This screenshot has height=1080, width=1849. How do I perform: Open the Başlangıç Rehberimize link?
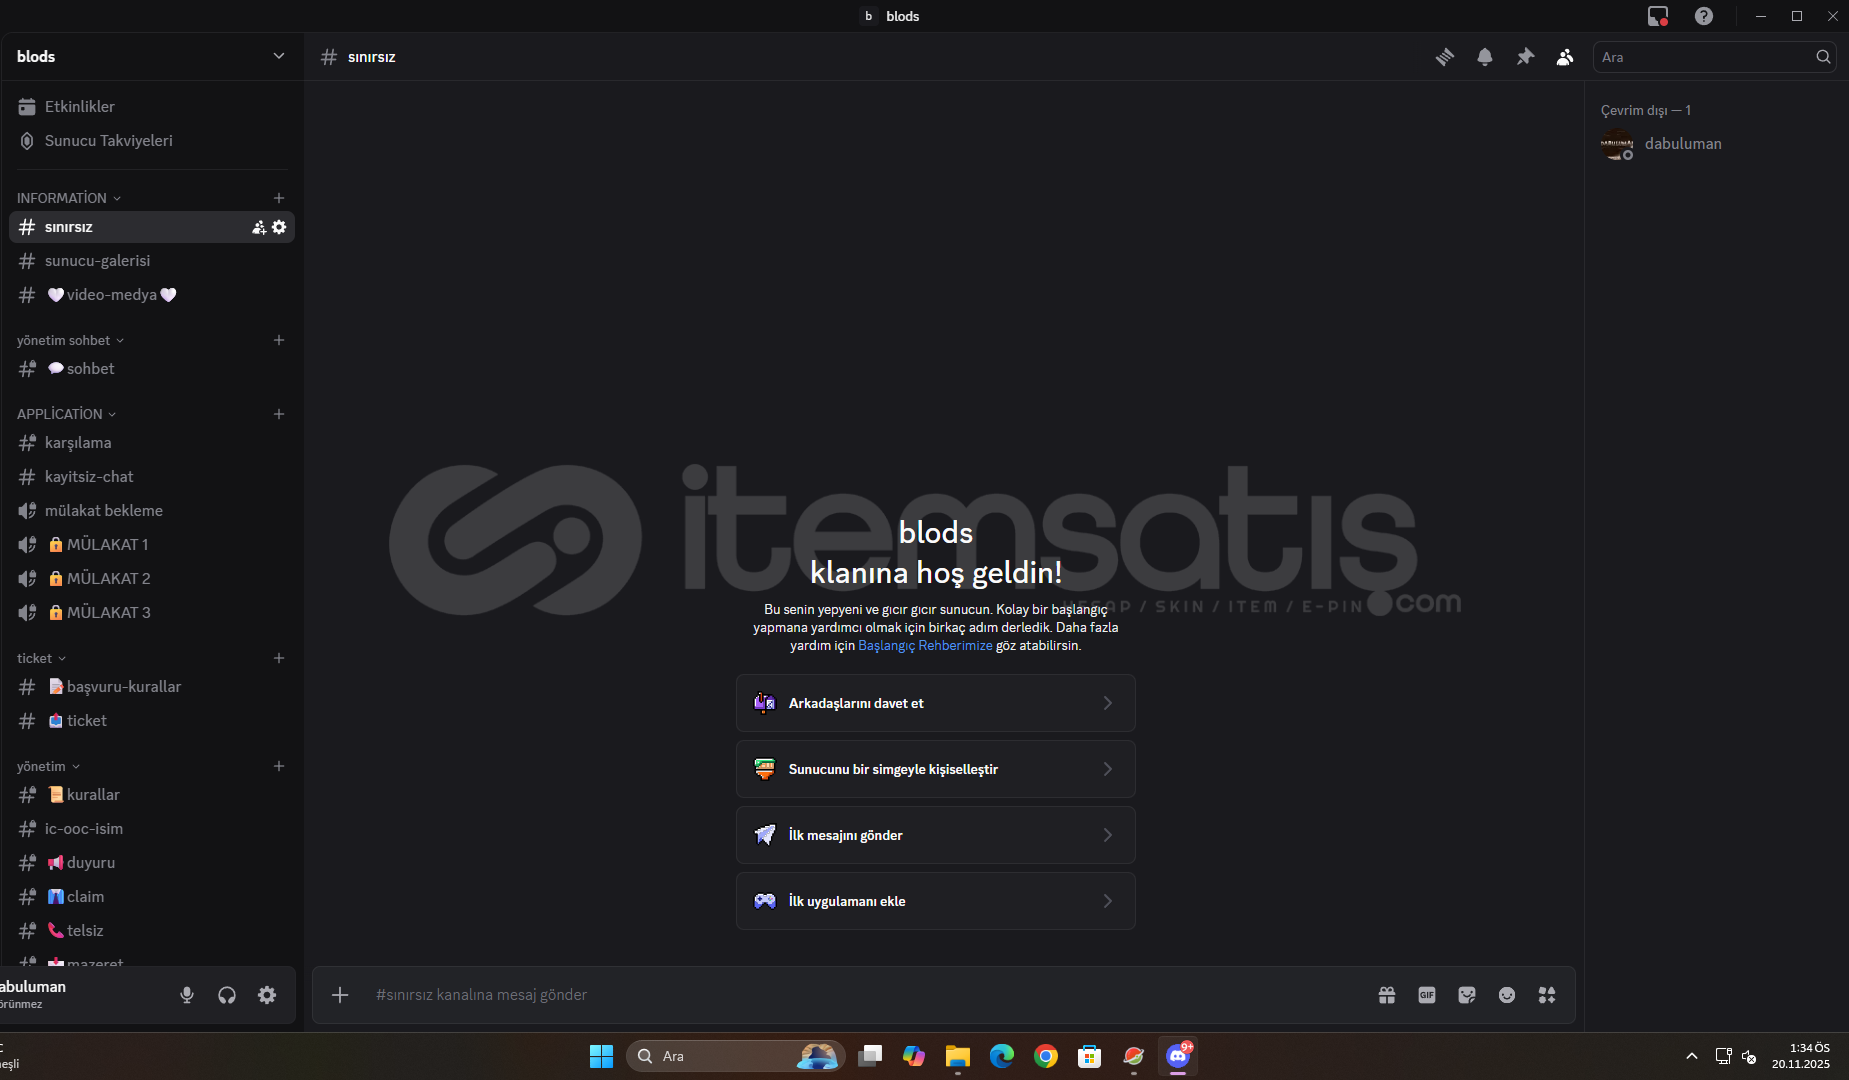(x=925, y=646)
